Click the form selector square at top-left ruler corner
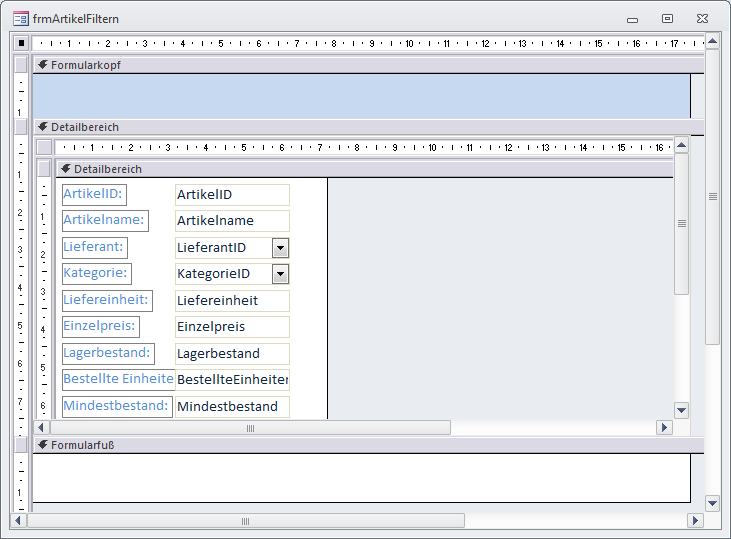731x539 pixels. [21, 43]
